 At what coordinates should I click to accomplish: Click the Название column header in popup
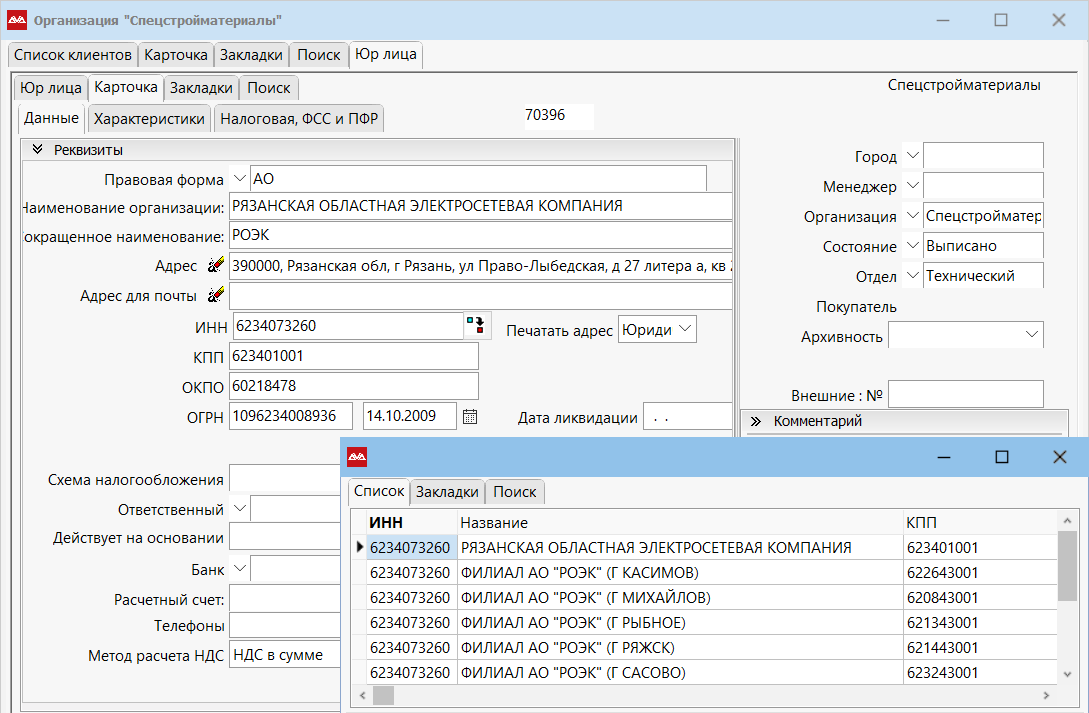[x=680, y=522]
